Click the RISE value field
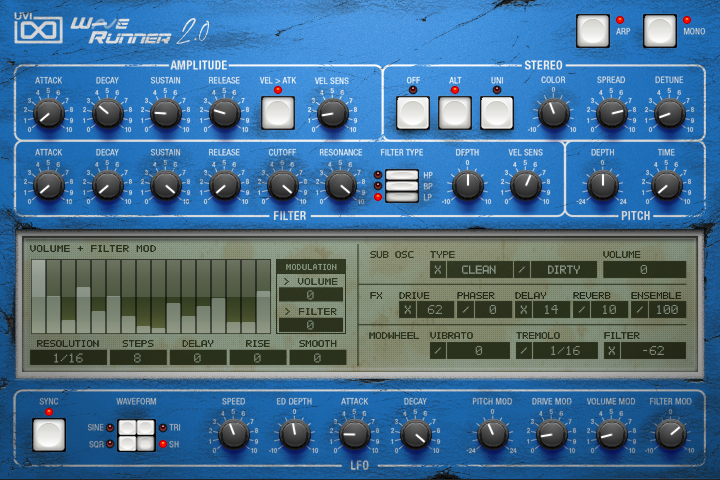 [x=258, y=358]
